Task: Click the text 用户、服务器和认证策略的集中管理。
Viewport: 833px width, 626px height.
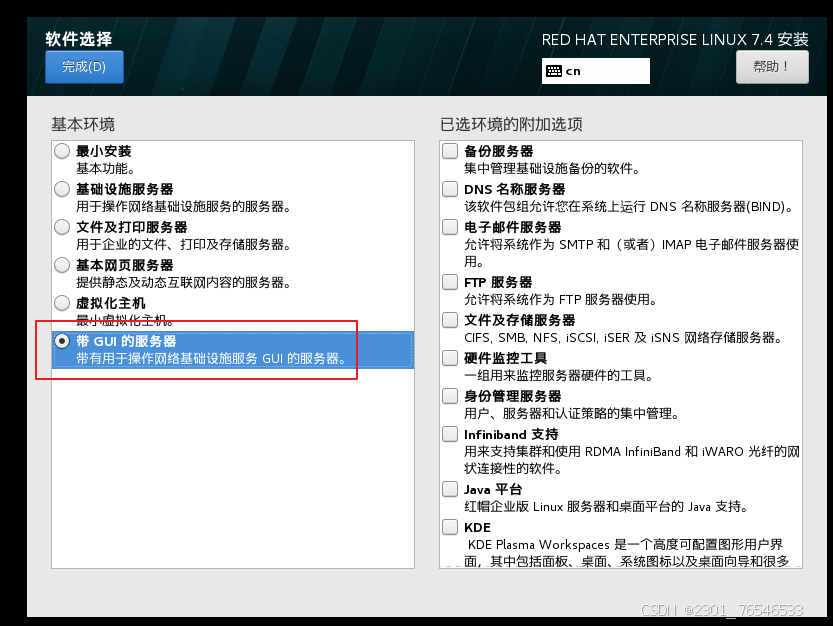Action: (x=572, y=413)
